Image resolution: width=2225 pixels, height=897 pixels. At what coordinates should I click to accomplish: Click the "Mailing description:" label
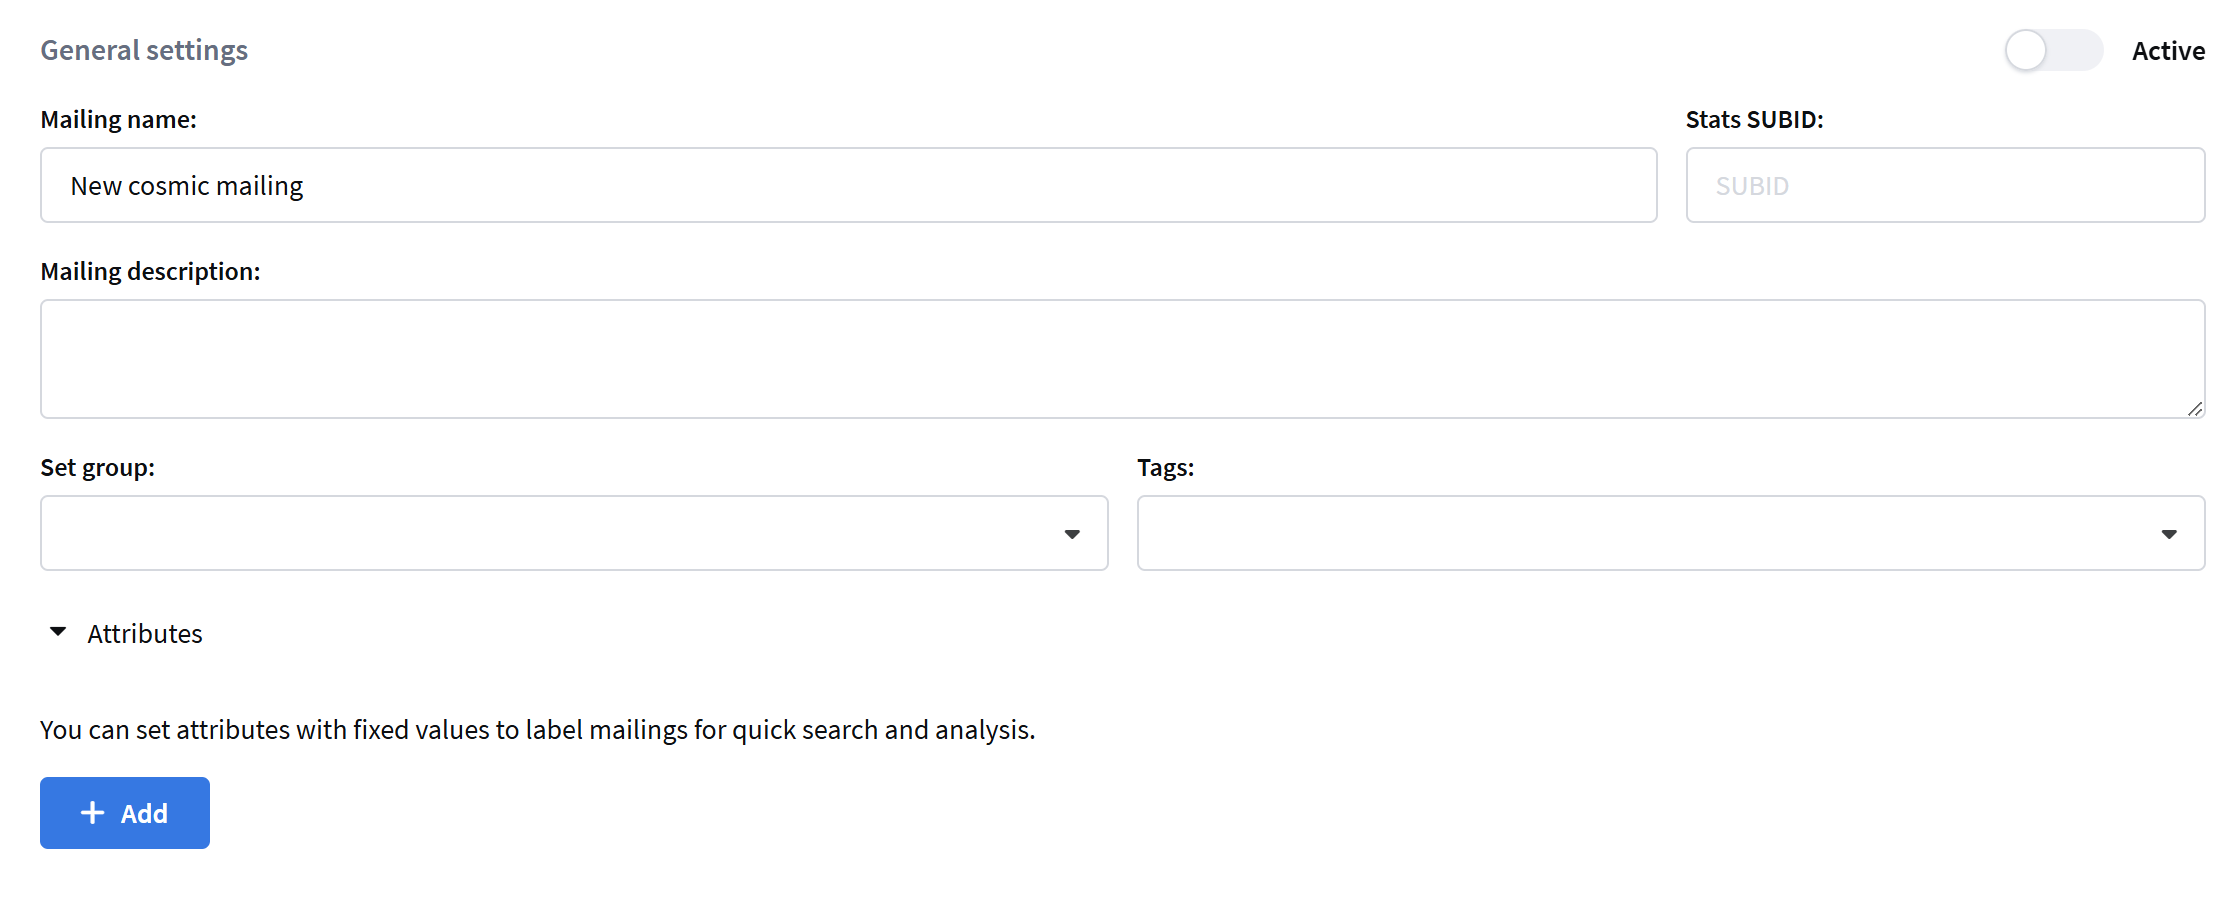click(x=150, y=271)
